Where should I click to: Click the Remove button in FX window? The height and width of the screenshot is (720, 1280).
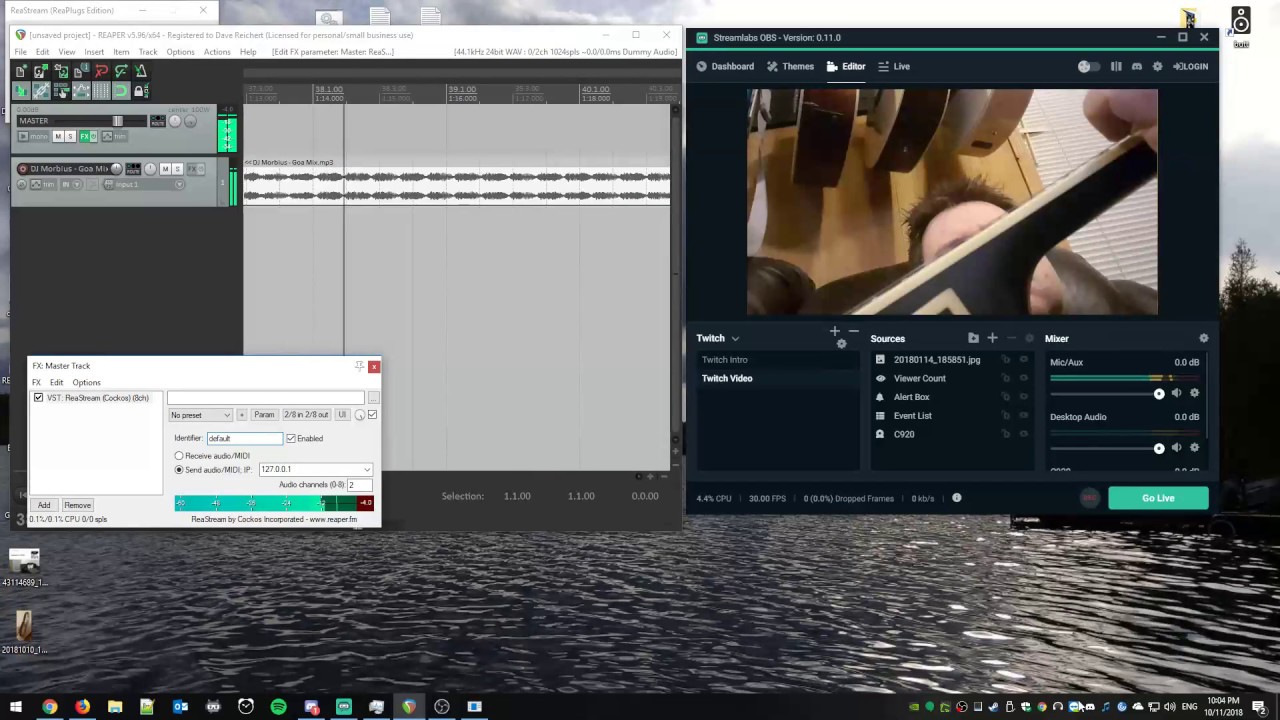tap(77, 505)
